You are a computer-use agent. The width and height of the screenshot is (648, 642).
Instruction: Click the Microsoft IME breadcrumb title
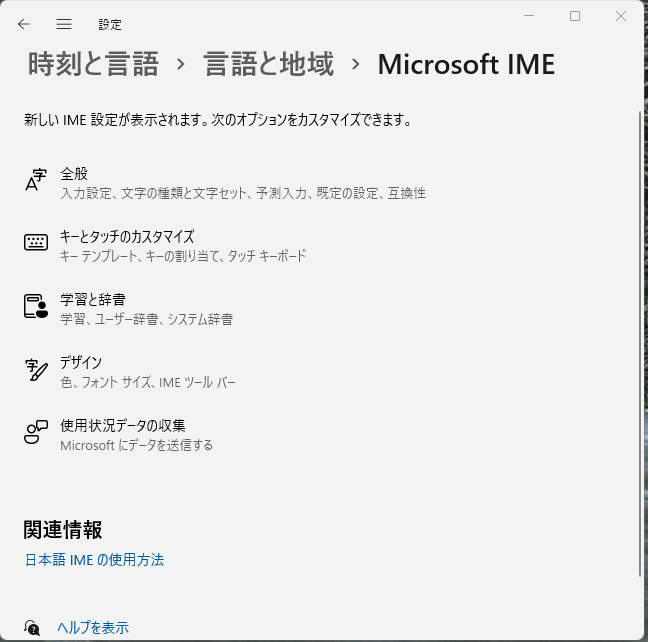(466, 64)
